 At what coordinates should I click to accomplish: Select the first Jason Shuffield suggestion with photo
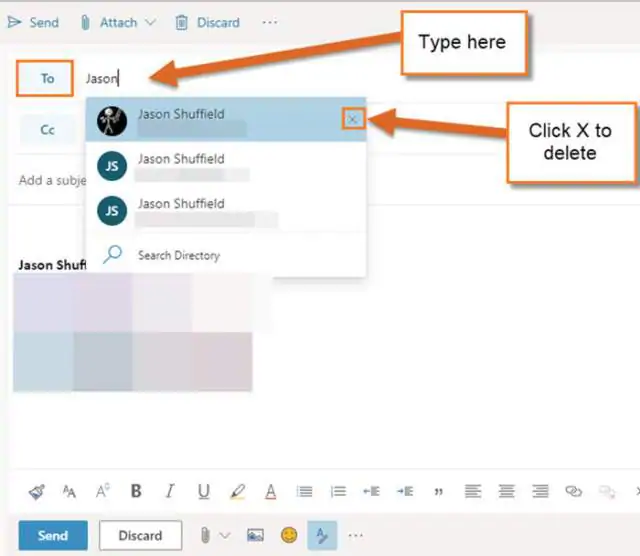(x=226, y=120)
